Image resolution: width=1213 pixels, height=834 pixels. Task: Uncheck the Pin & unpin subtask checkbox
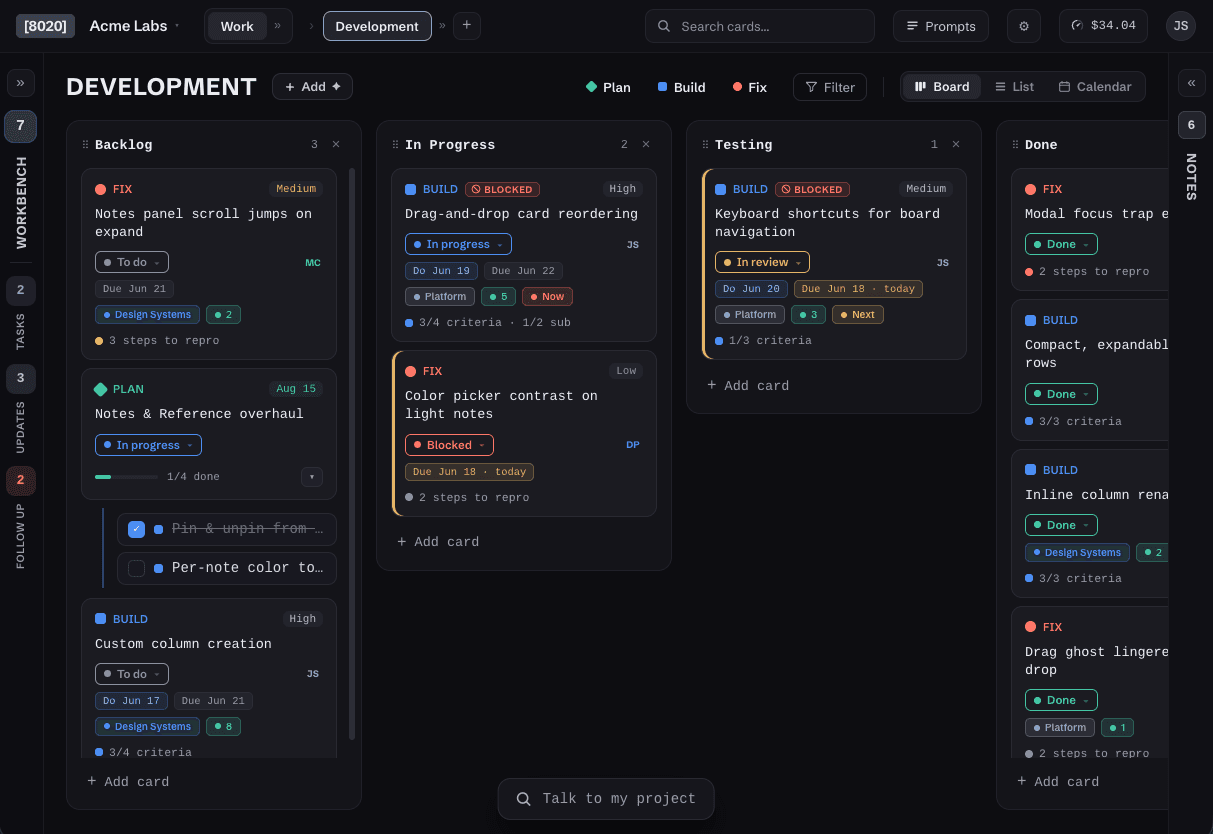pyautogui.click(x=137, y=529)
